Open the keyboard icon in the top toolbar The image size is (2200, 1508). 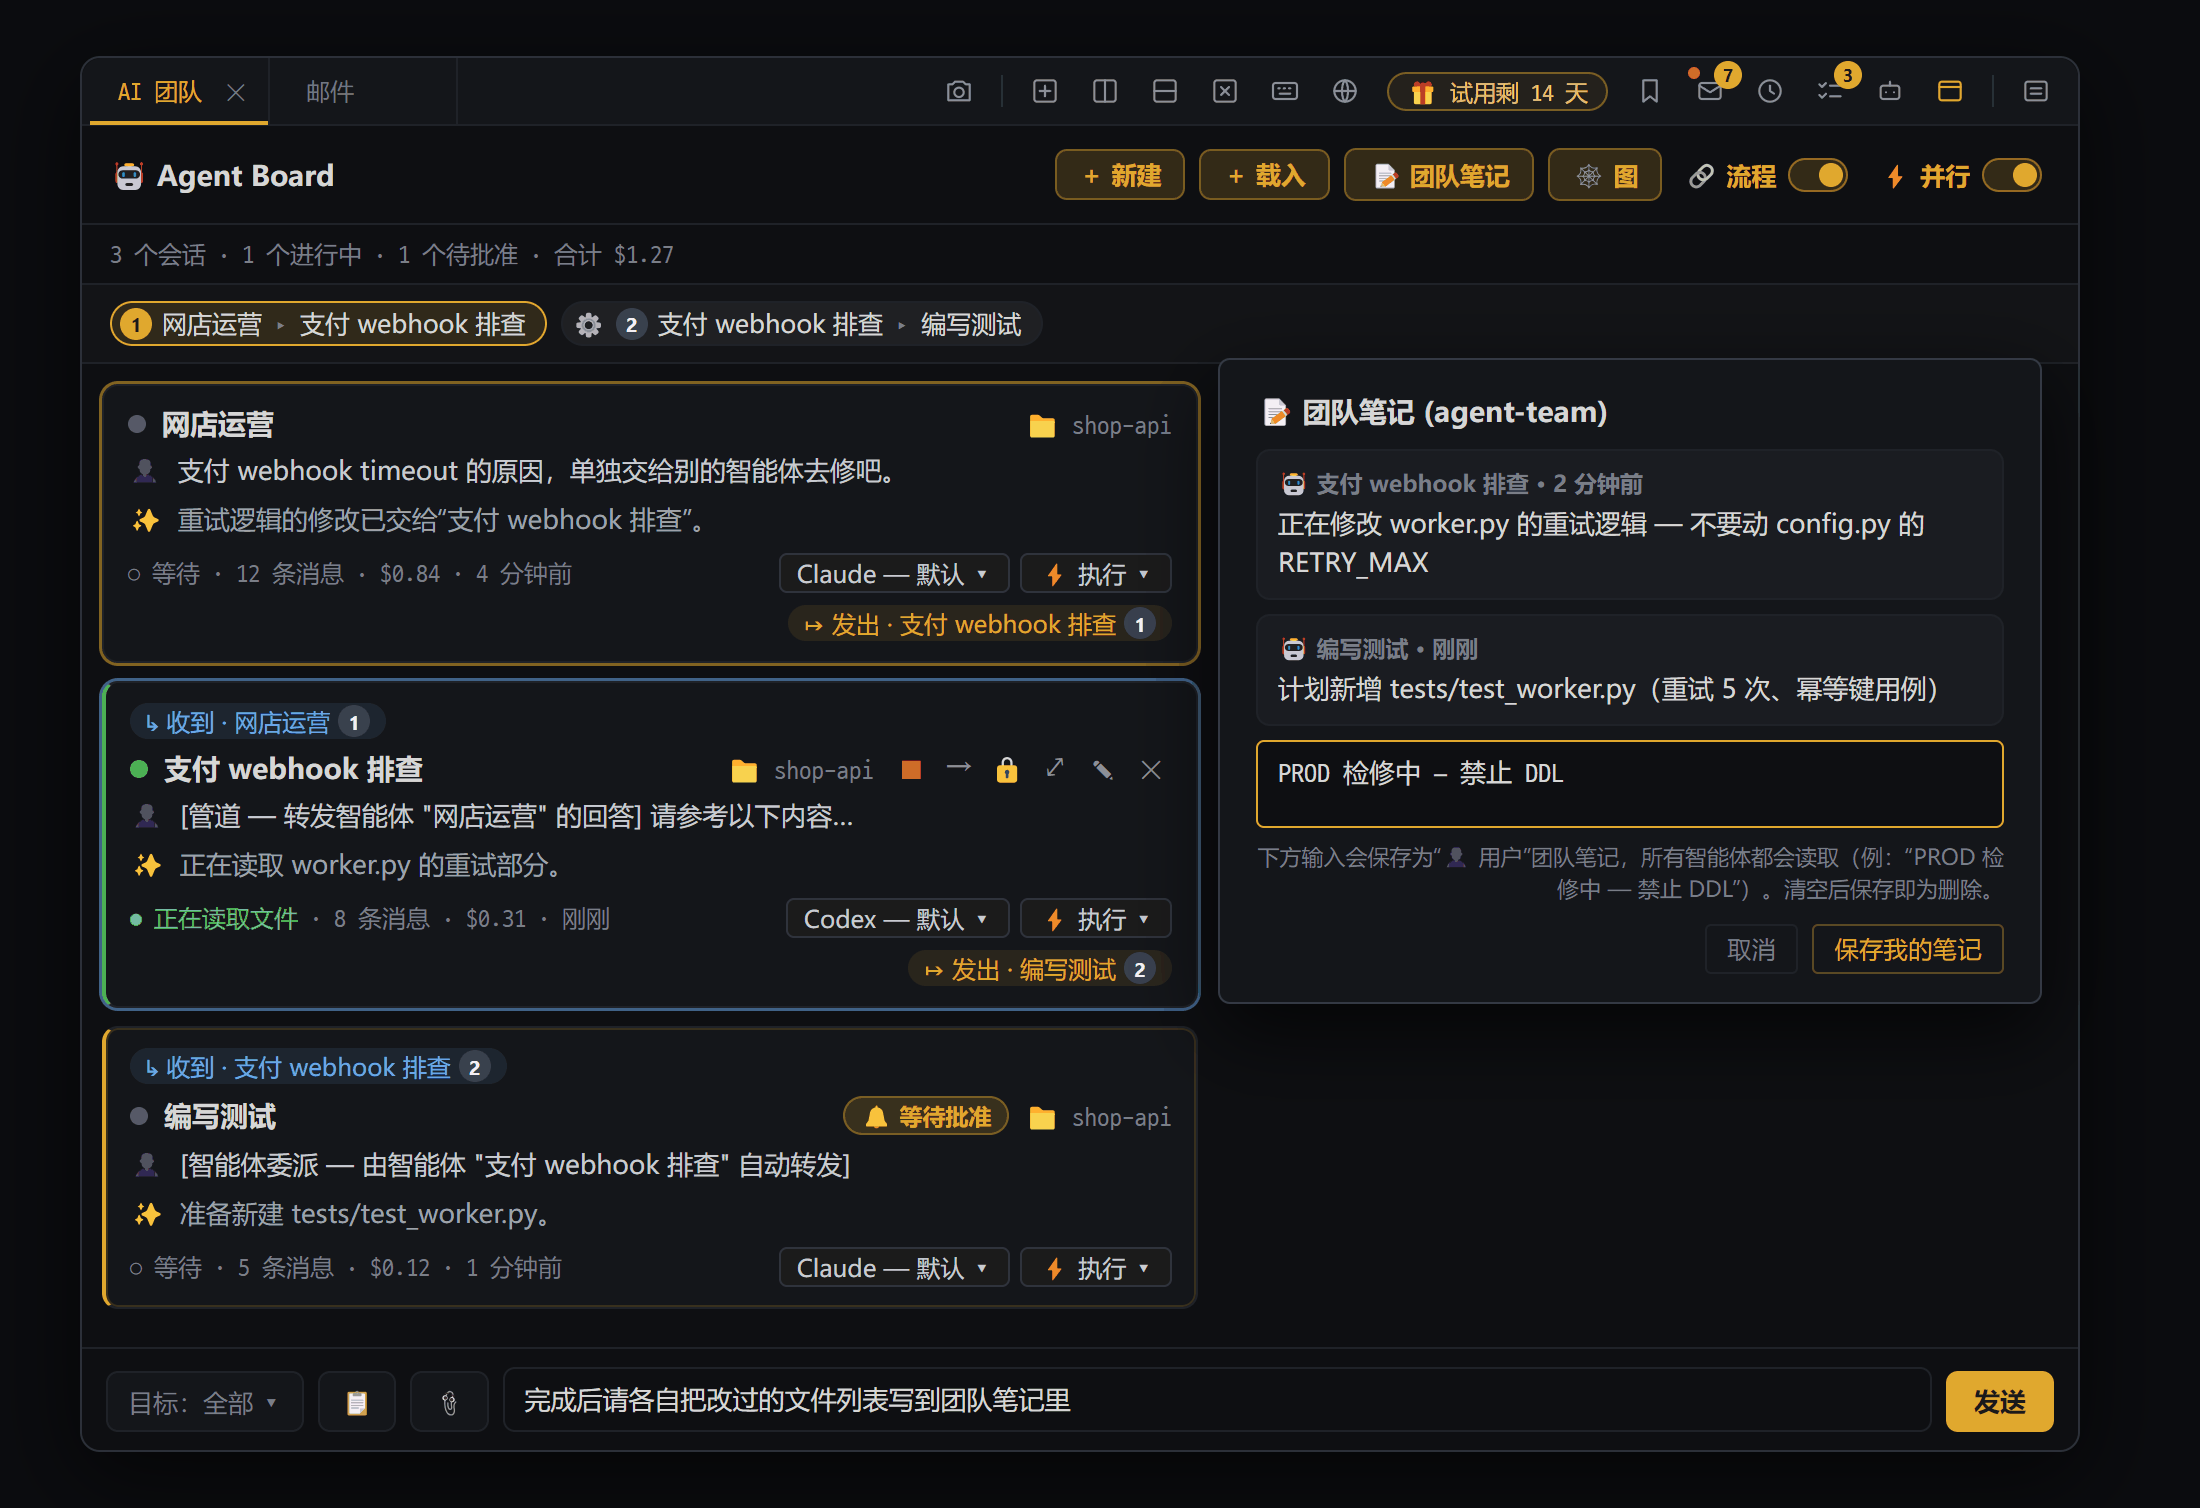coord(1284,92)
